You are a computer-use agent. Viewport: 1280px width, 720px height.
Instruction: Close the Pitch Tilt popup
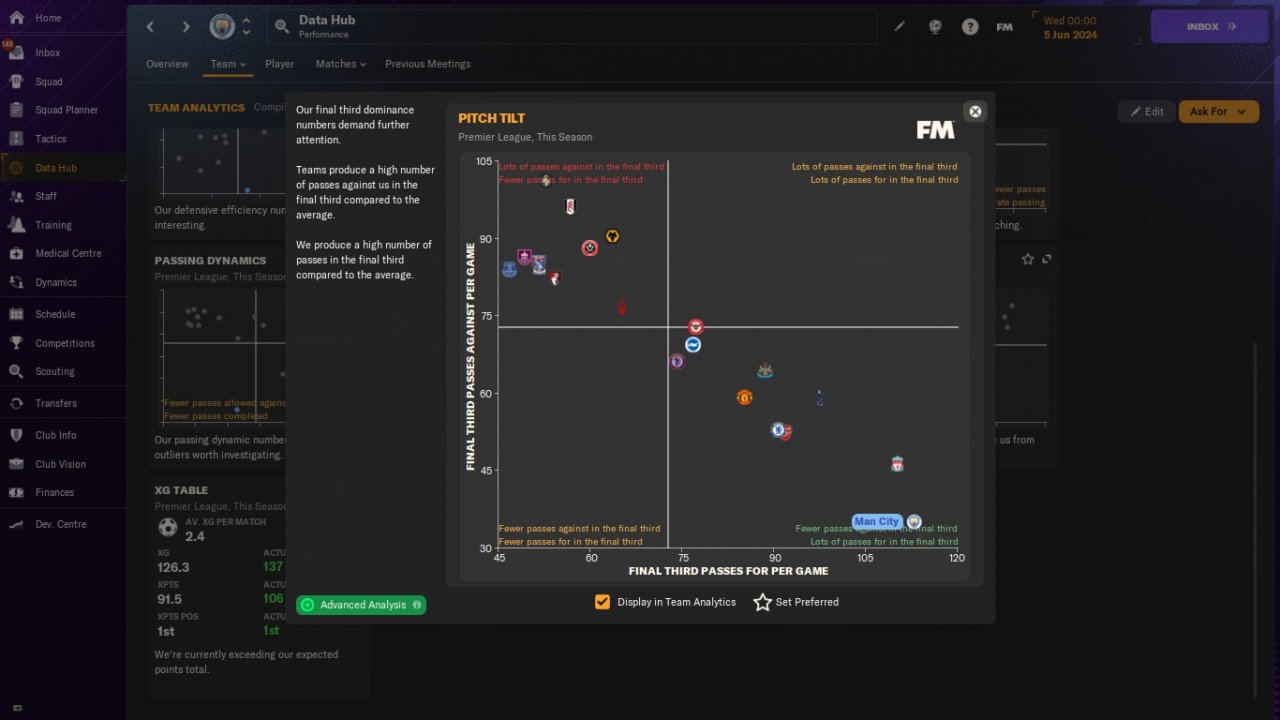tap(976, 111)
